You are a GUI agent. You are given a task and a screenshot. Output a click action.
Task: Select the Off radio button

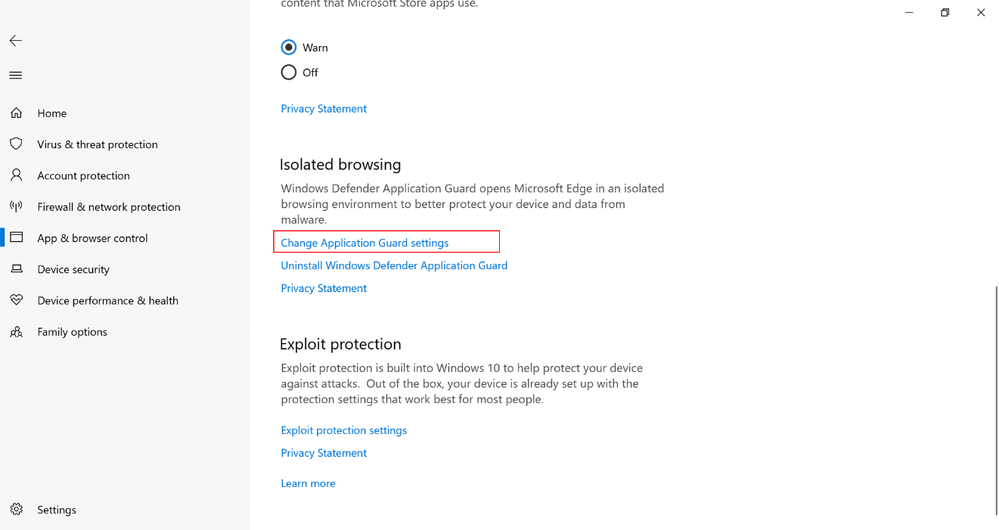289,72
